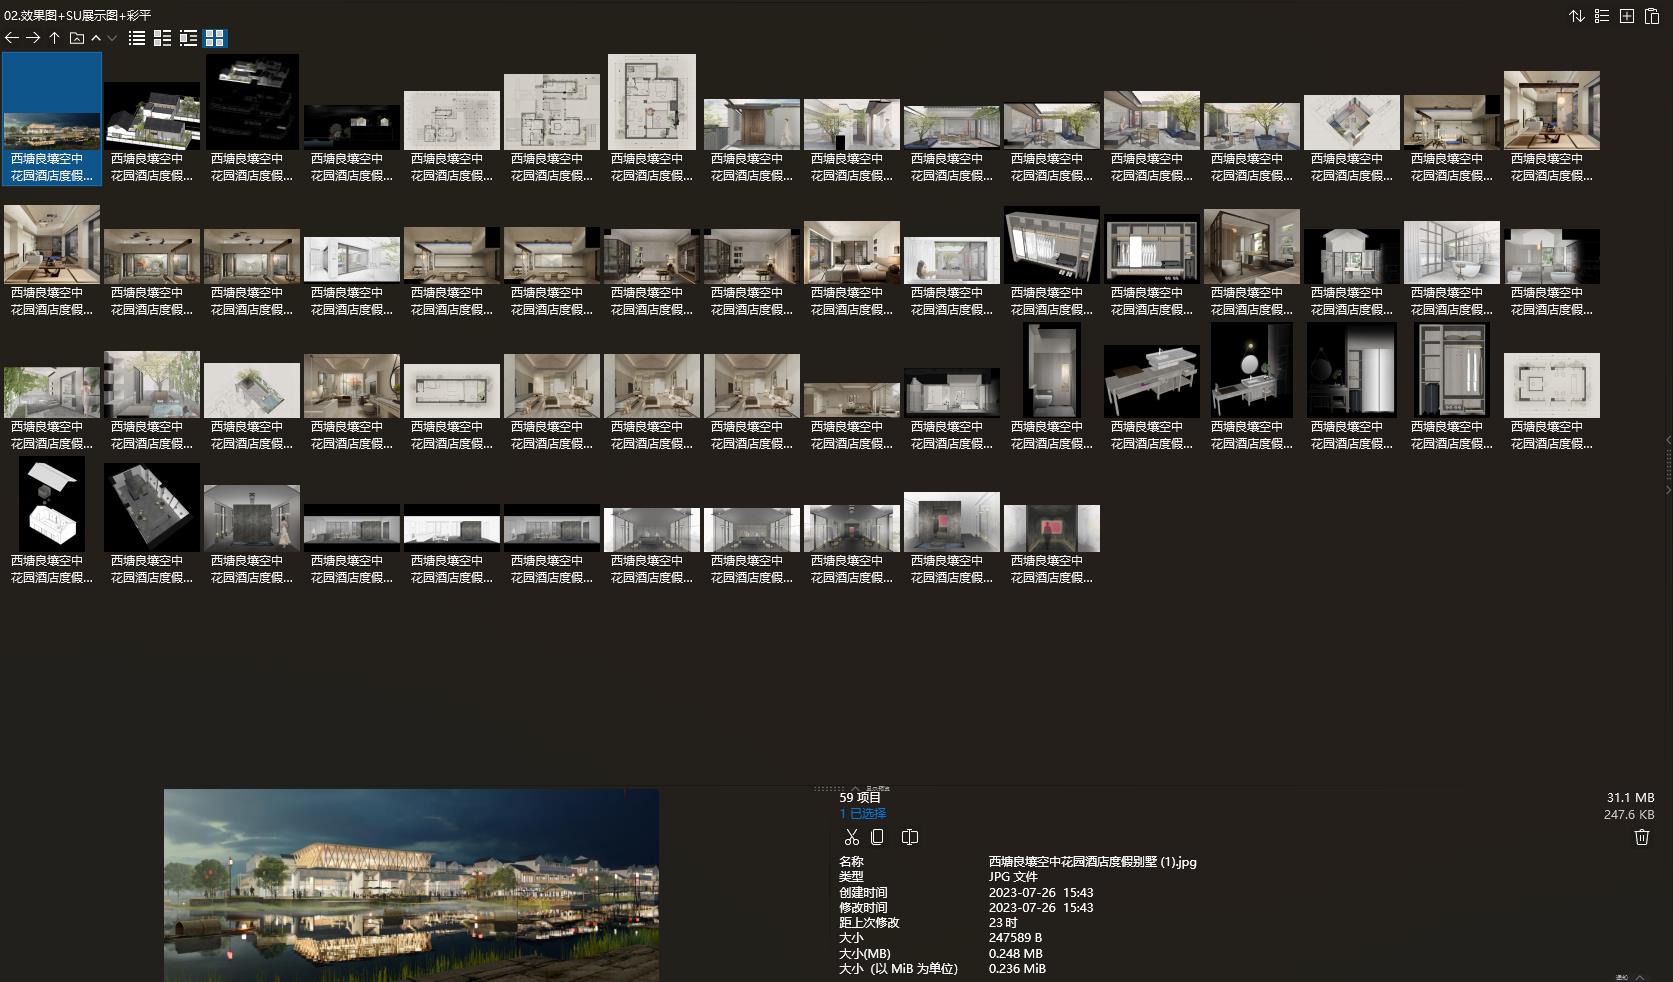Viewport: 1673px width, 982px height.
Task: Select the tiles view mode
Action: point(161,38)
